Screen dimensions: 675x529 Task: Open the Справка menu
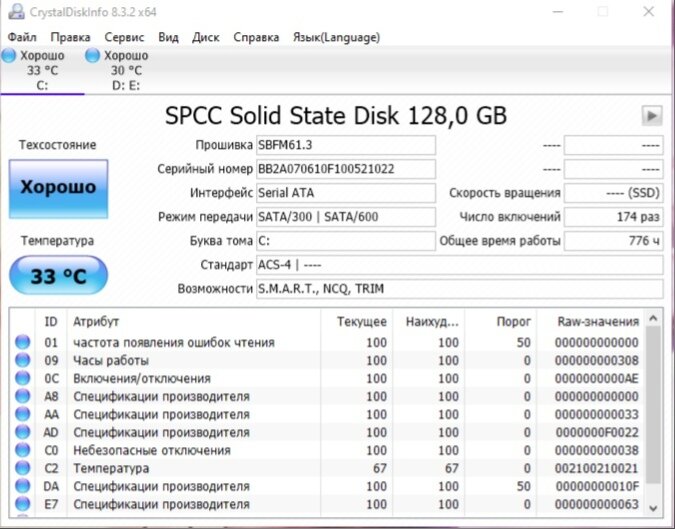[256, 37]
